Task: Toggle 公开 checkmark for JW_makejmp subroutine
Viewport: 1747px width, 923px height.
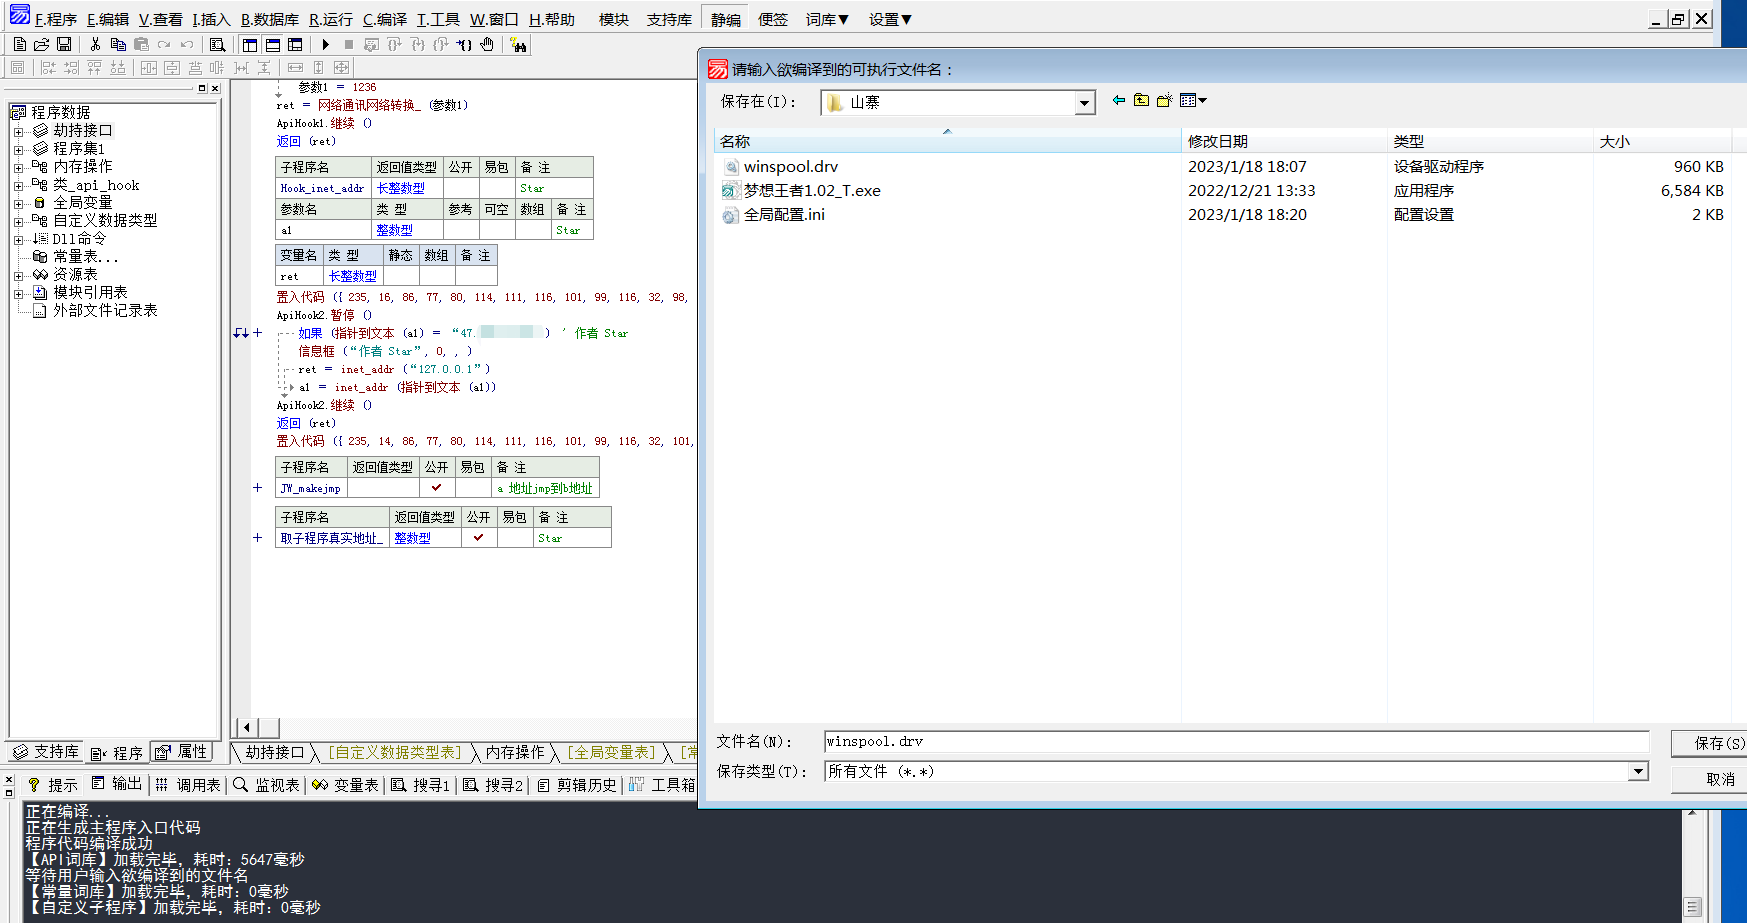Action: [x=436, y=488]
